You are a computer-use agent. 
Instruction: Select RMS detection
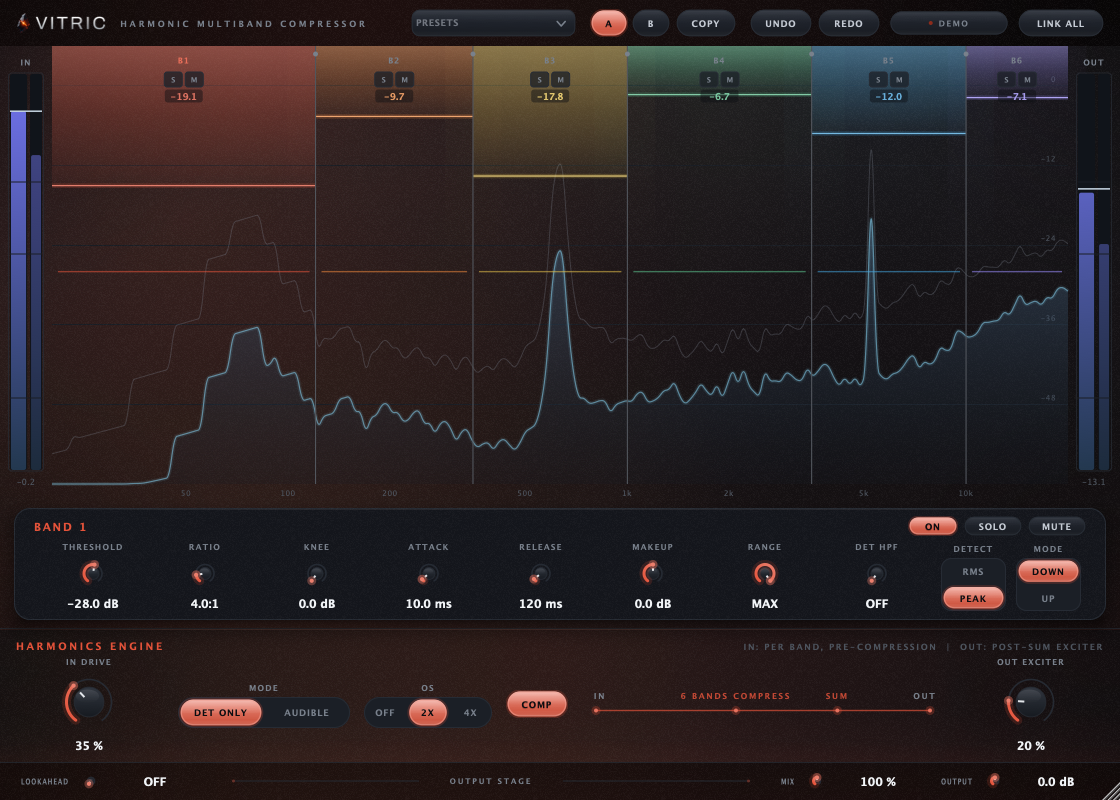point(973,571)
